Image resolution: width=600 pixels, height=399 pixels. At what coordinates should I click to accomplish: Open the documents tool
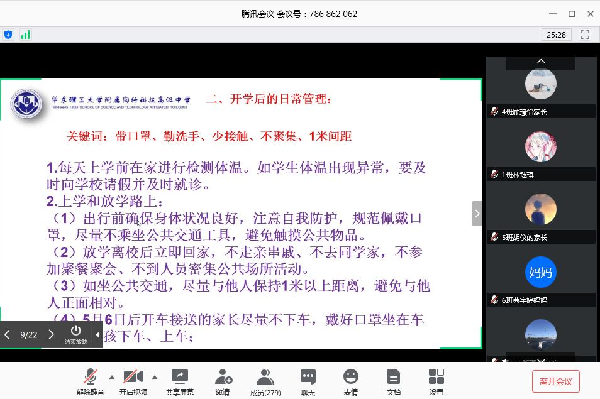[393, 381]
